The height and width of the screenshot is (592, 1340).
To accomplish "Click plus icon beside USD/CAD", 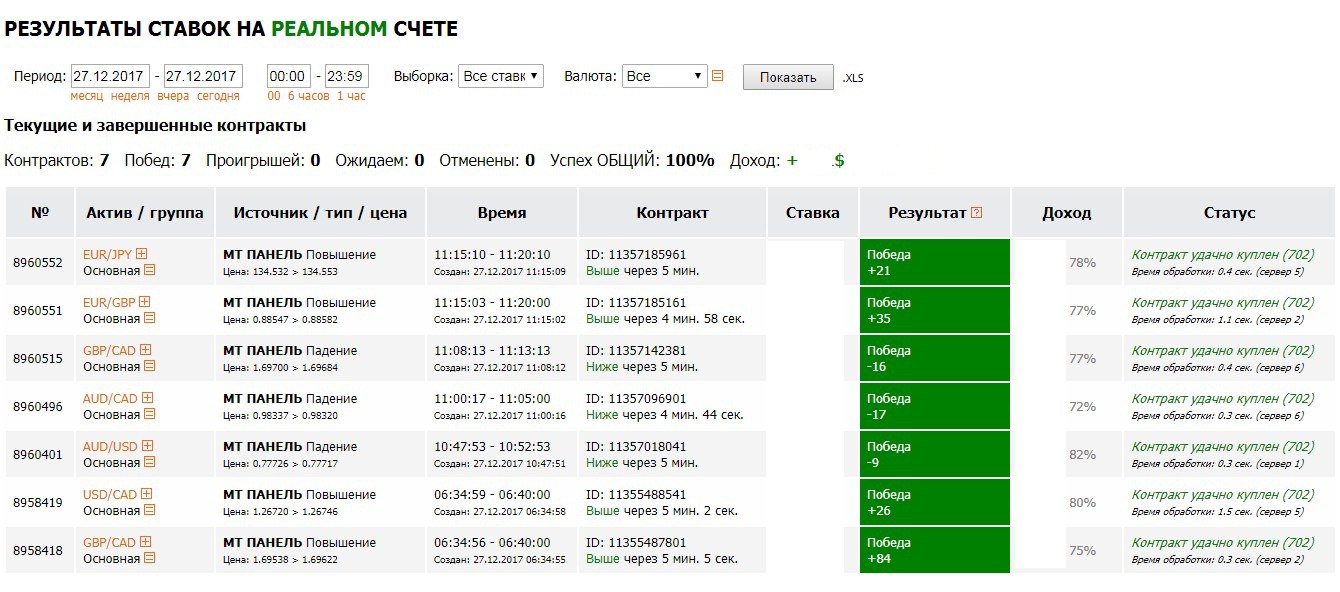I will tap(146, 494).
